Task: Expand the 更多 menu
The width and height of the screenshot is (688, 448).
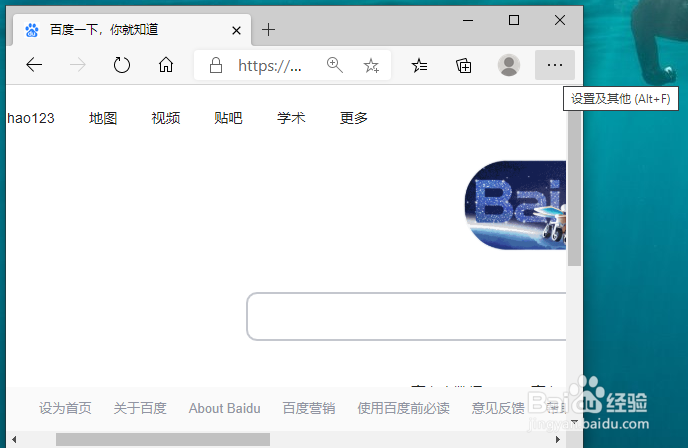Action: [x=354, y=118]
